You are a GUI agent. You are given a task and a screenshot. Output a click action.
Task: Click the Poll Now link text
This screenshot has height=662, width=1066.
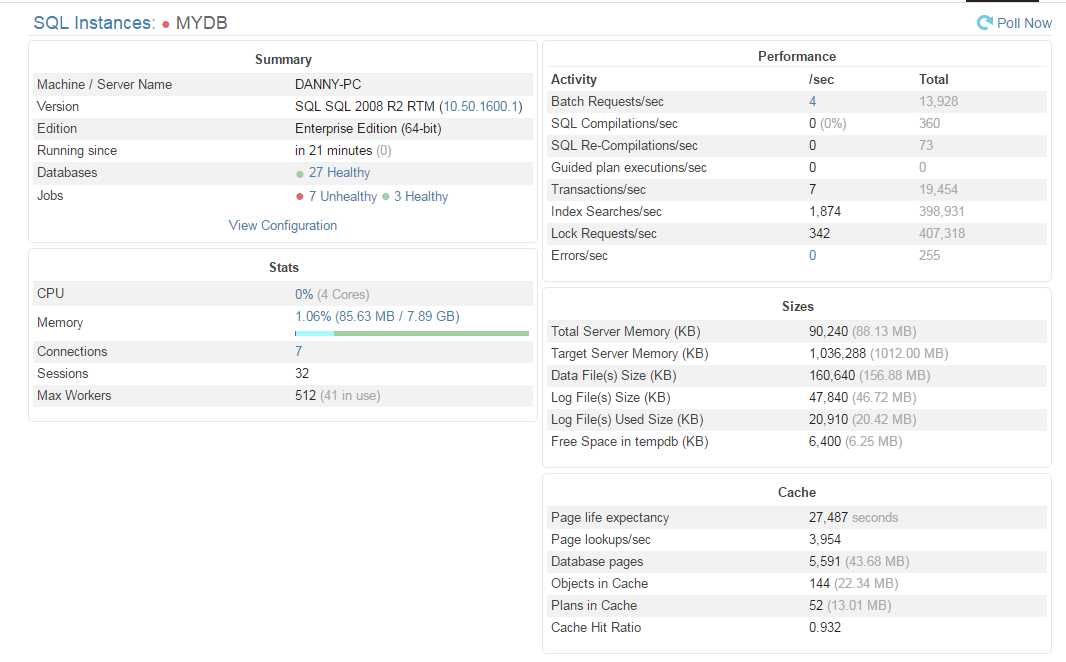[x=1024, y=23]
